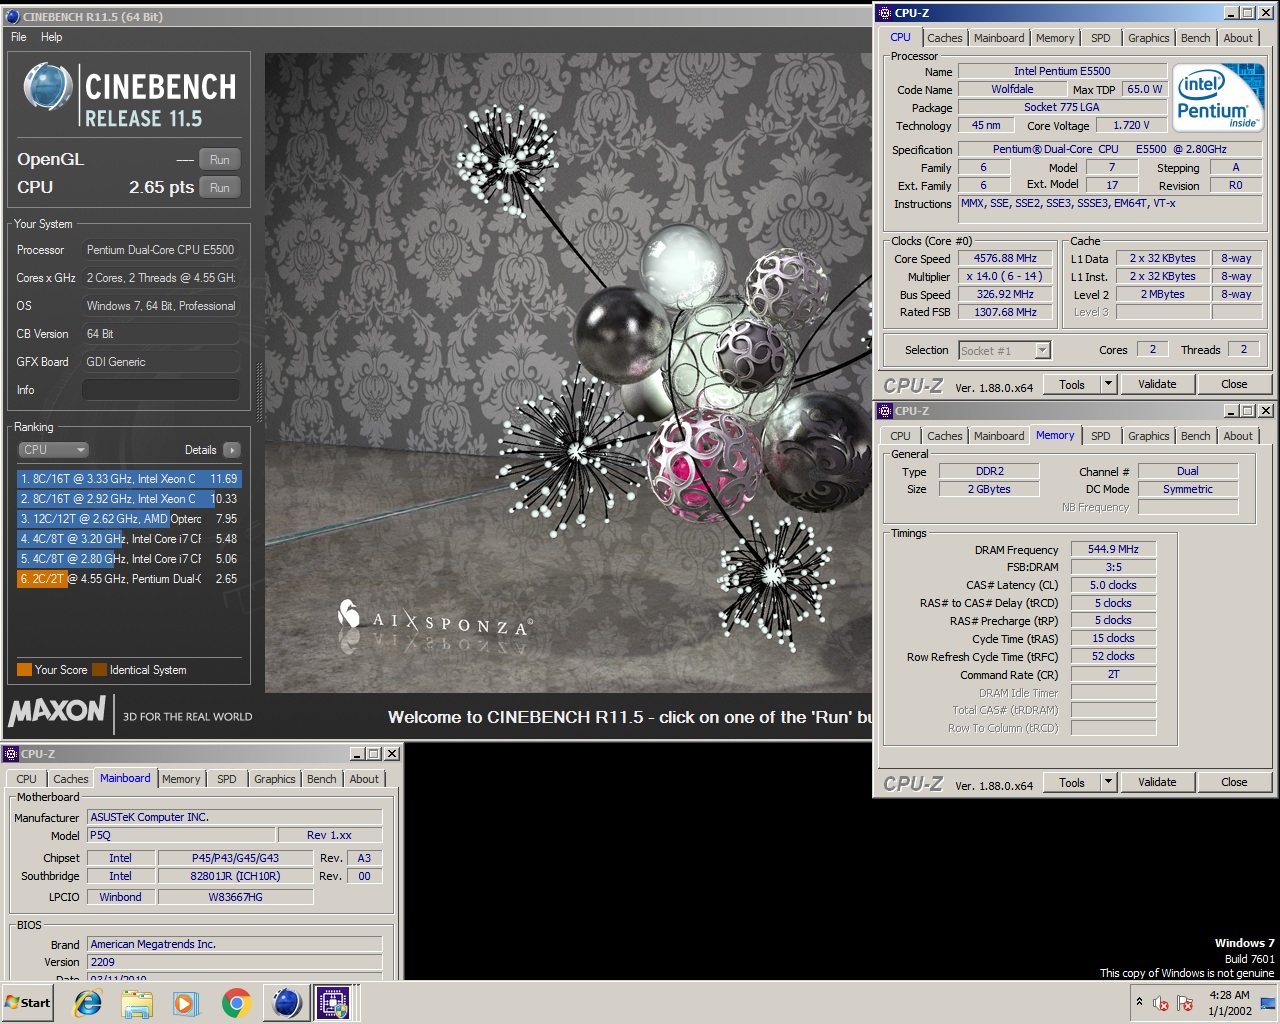This screenshot has height=1024, width=1280.
Task: Click Validate in top CPU-Z window
Action: (1157, 385)
